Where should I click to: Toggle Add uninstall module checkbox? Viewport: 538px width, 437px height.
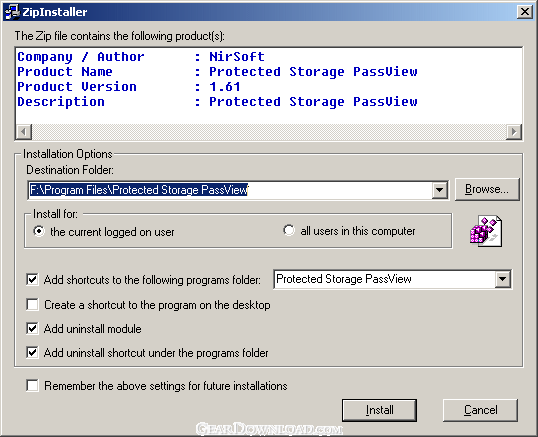click(x=32, y=328)
